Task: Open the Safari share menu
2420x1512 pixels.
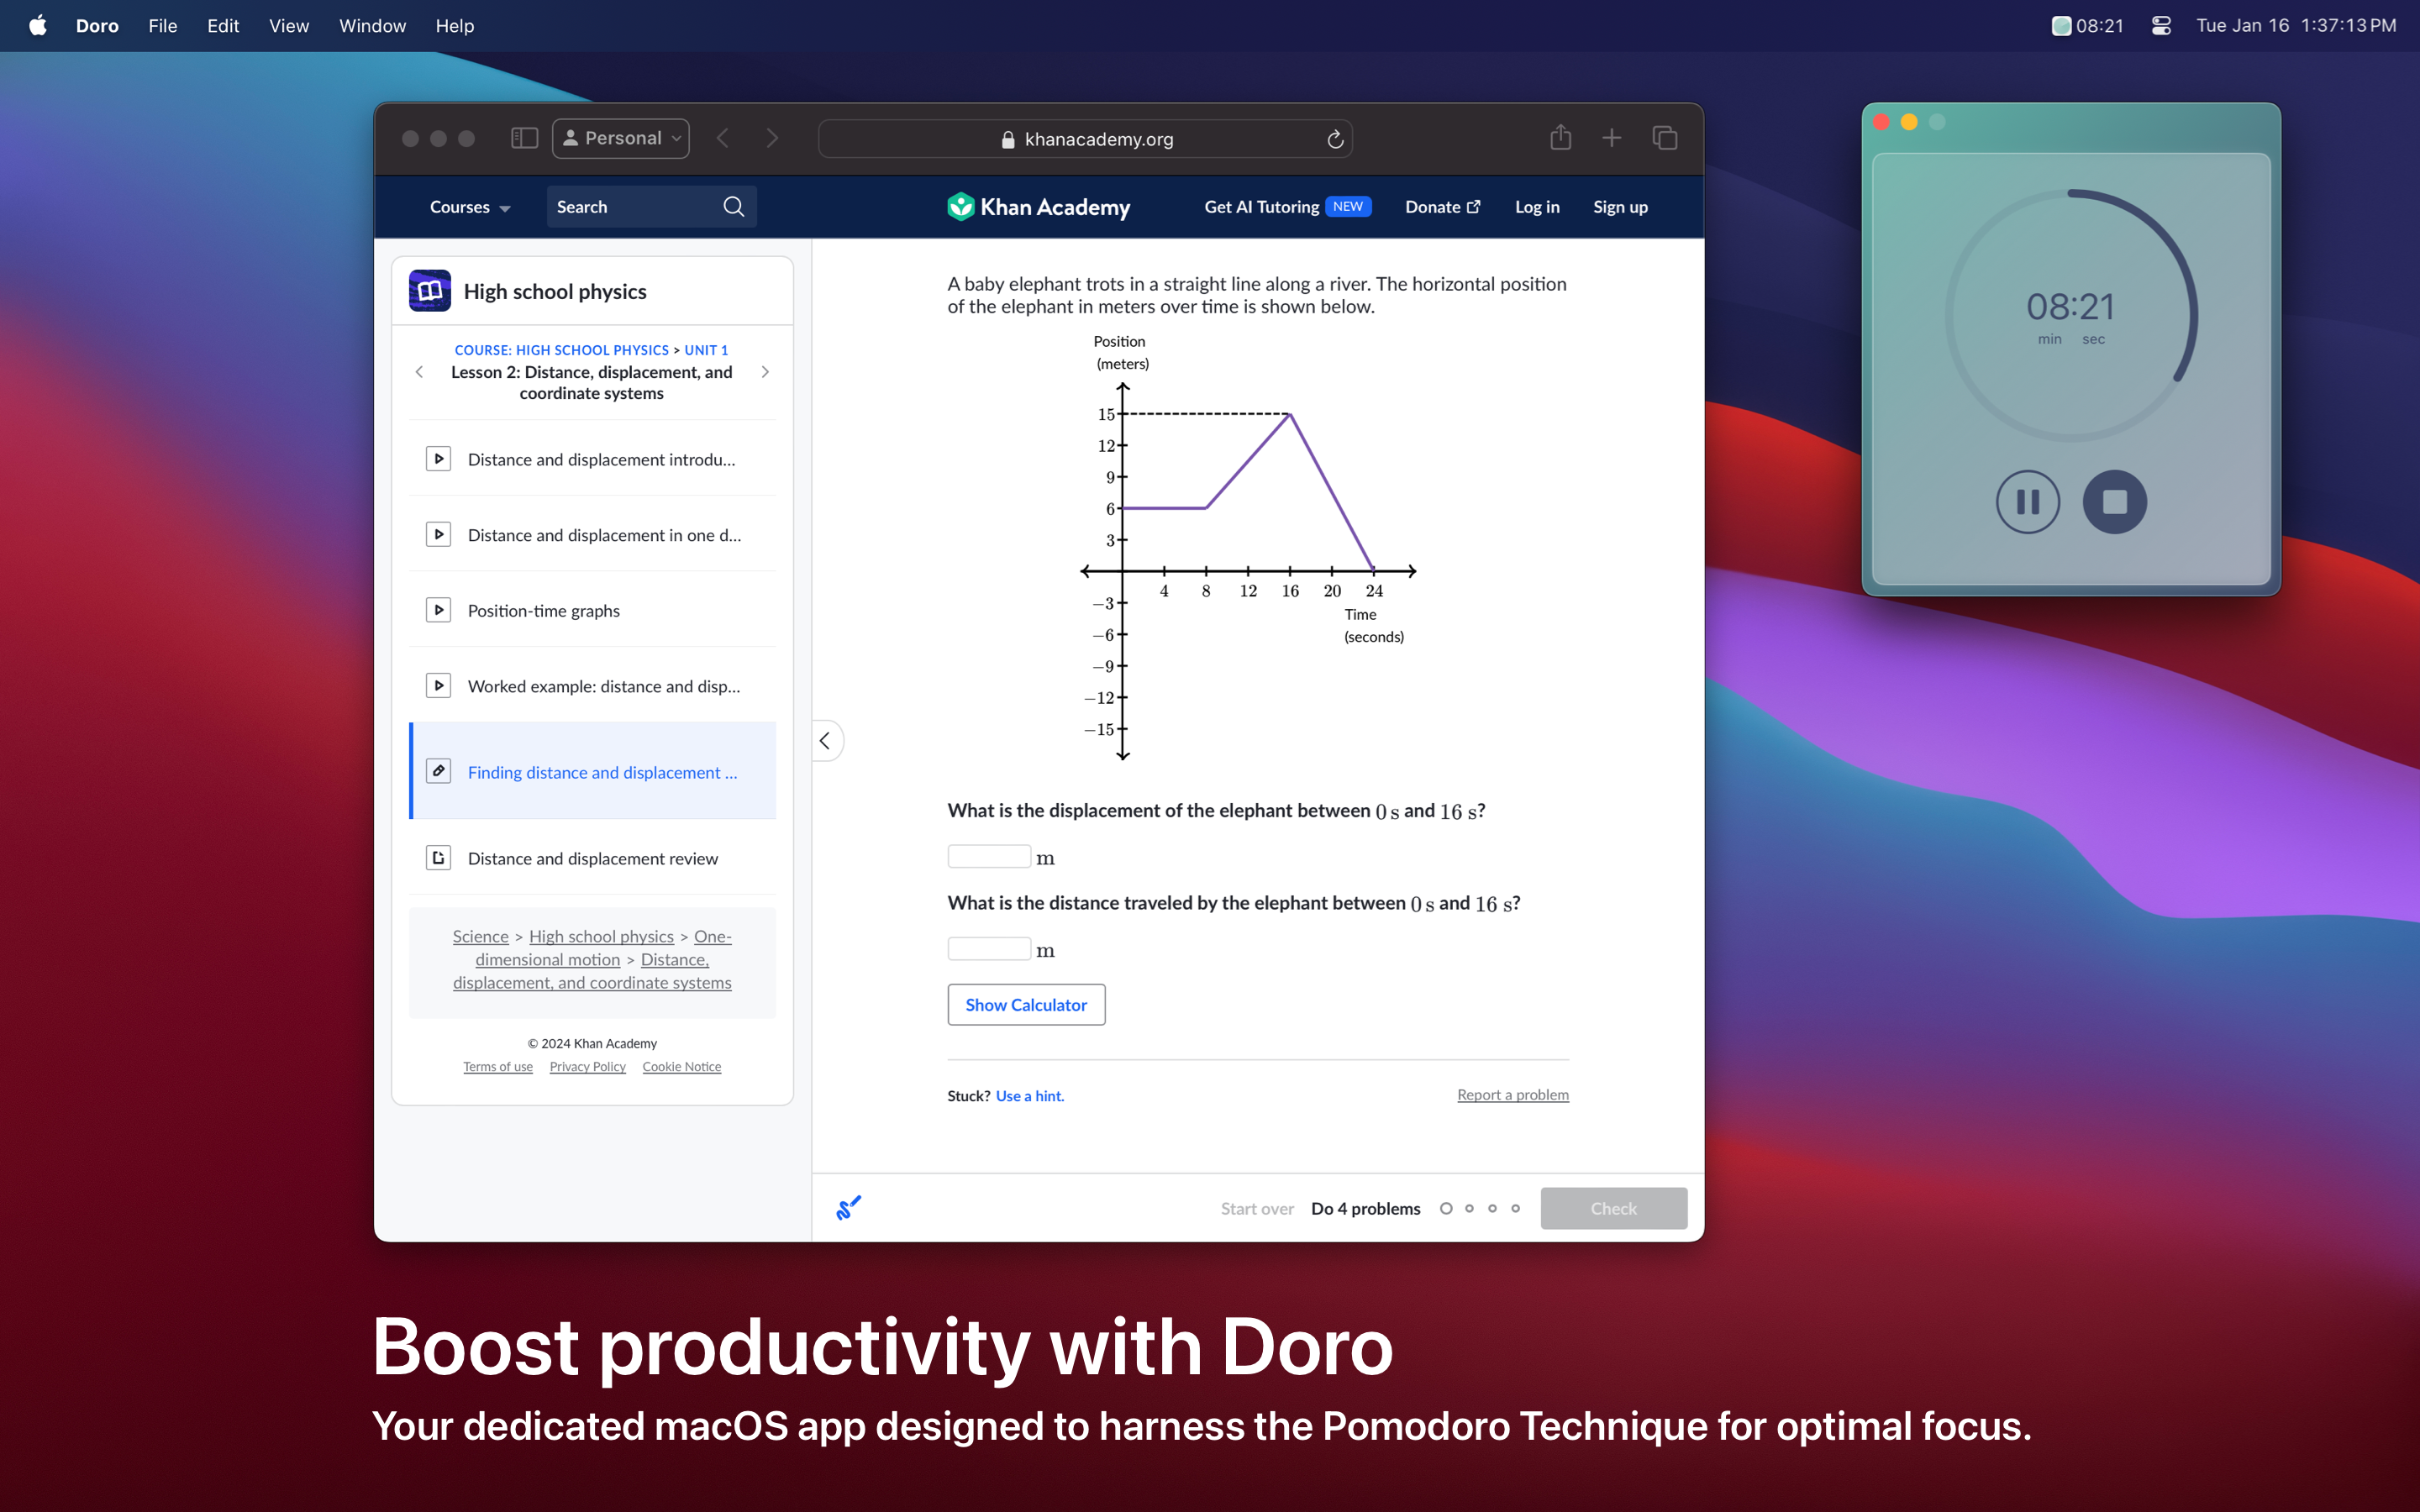Action: pyautogui.click(x=1560, y=137)
